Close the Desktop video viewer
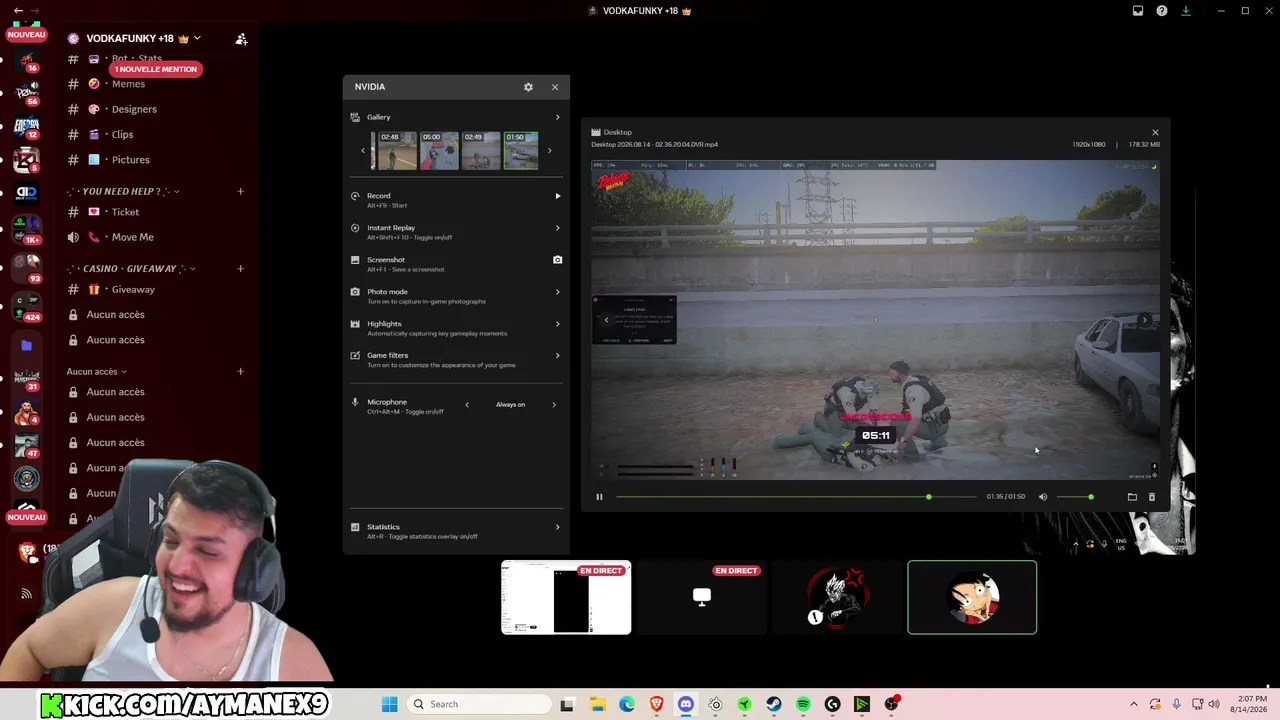Screen dimensions: 1280x720 click(x=1155, y=132)
